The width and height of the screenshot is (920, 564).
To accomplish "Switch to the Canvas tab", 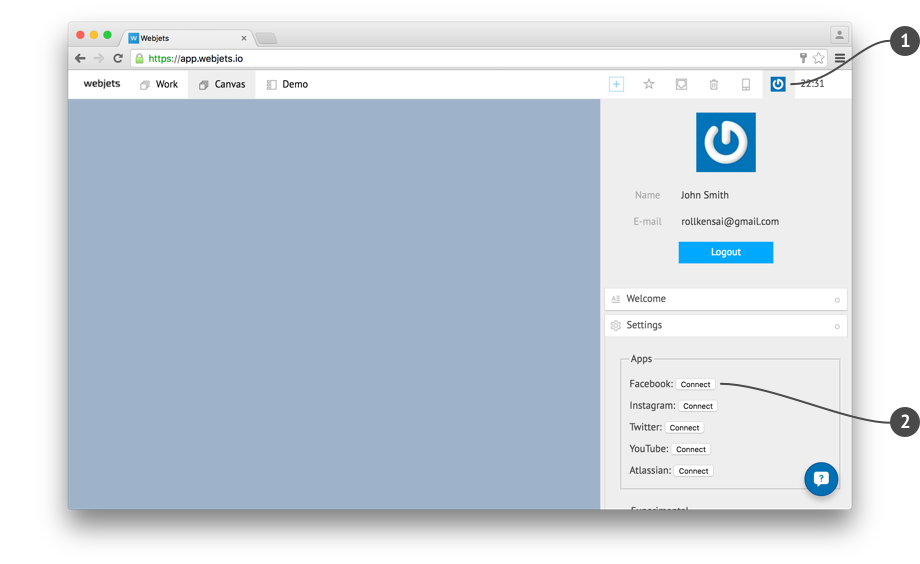I will [x=222, y=85].
